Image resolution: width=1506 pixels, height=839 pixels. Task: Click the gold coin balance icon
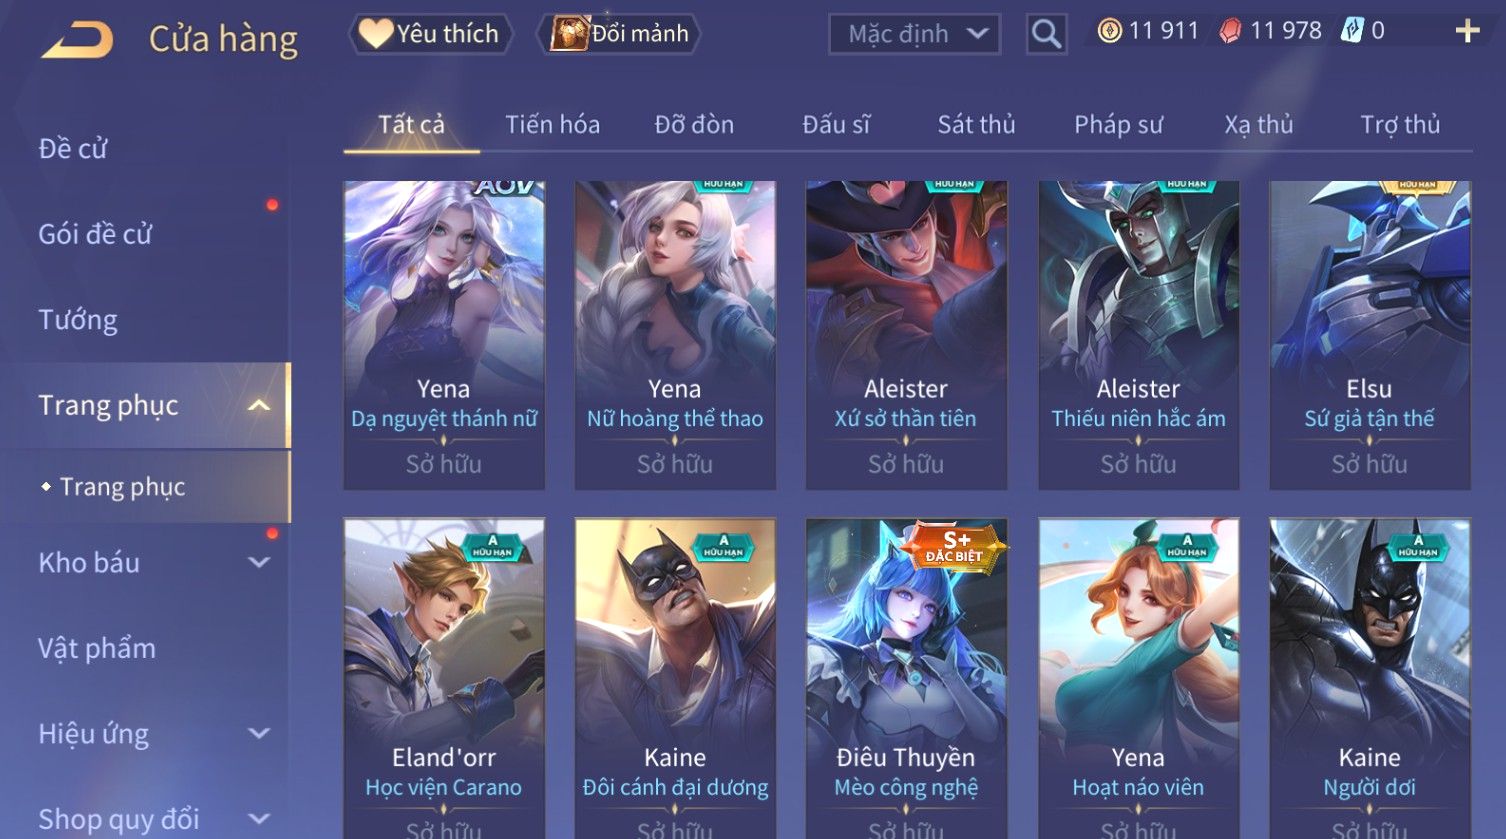1109,31
